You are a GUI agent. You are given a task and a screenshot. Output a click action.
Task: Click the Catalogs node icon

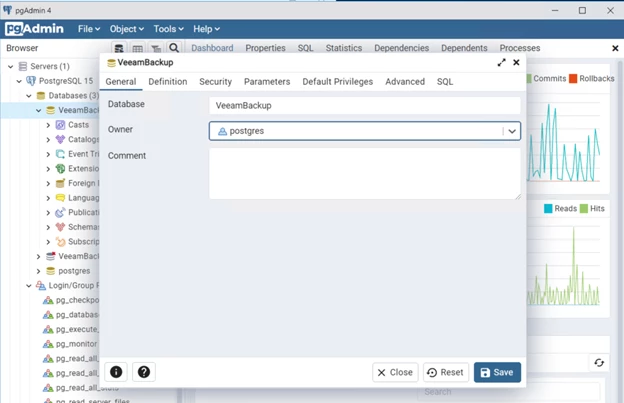pos(60,140)
